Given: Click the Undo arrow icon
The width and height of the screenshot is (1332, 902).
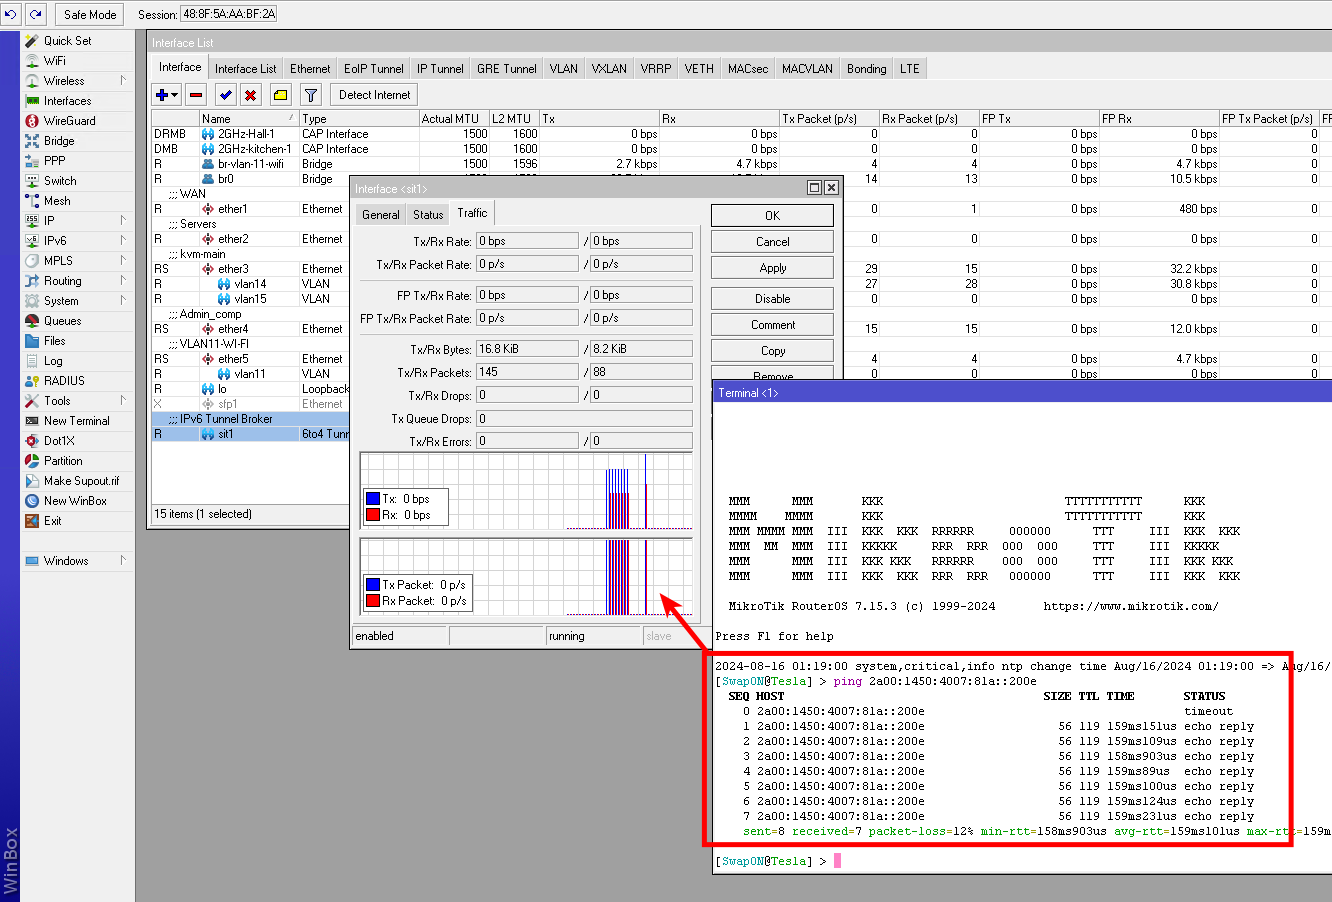Looking at the screenshot, I should [12, 14].
